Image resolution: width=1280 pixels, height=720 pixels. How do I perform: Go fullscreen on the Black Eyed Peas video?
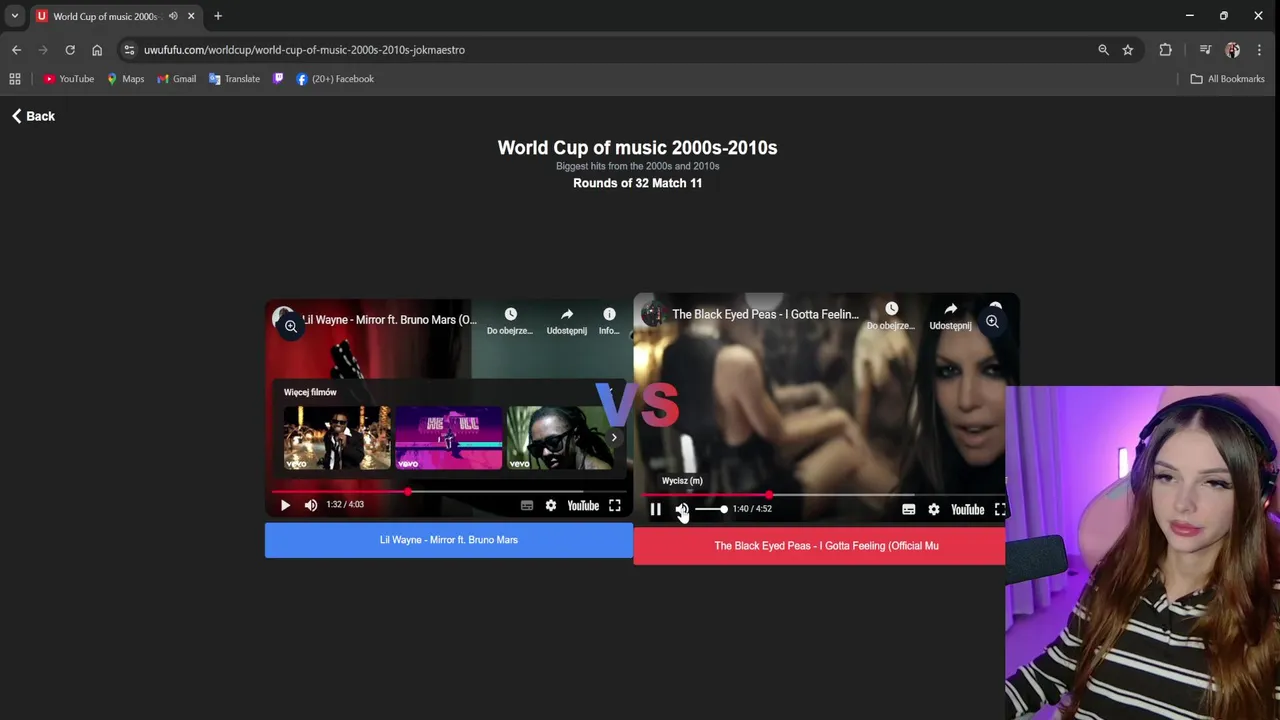point(1000,510)
